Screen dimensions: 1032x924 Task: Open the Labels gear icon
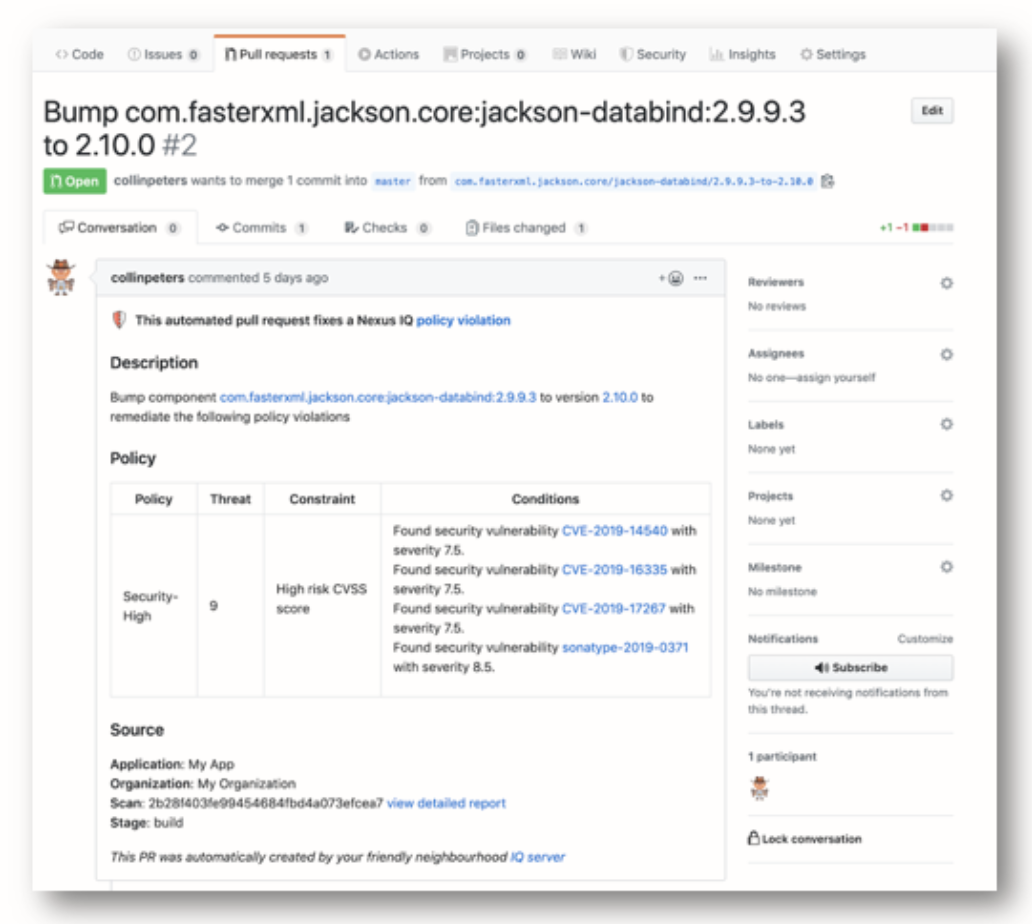pos(946,425)
